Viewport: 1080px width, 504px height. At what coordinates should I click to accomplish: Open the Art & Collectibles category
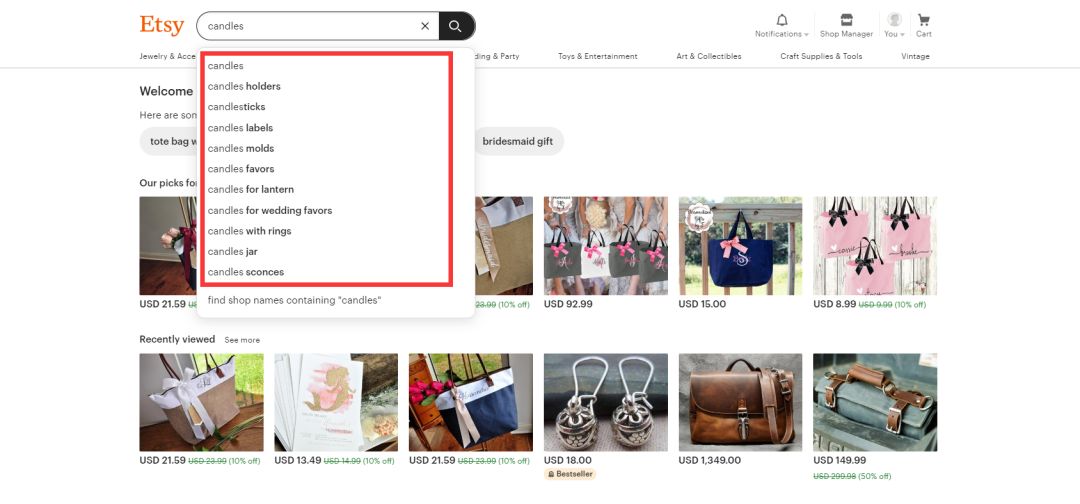[708, 57]
